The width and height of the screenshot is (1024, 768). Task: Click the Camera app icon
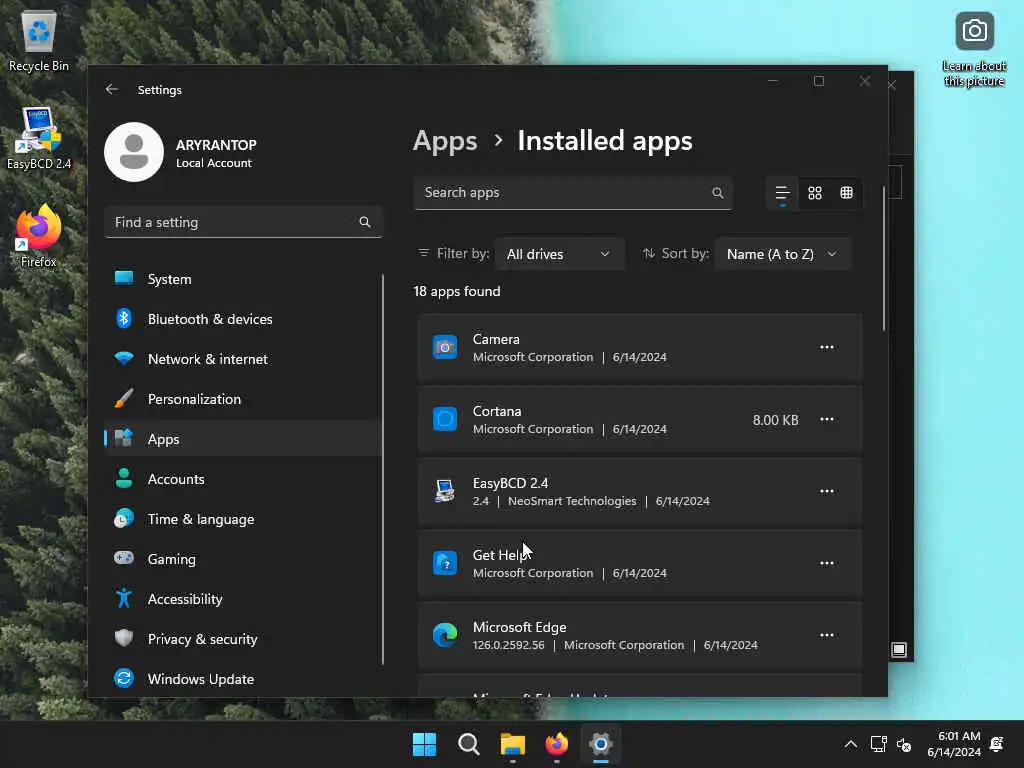pos(445,347)
